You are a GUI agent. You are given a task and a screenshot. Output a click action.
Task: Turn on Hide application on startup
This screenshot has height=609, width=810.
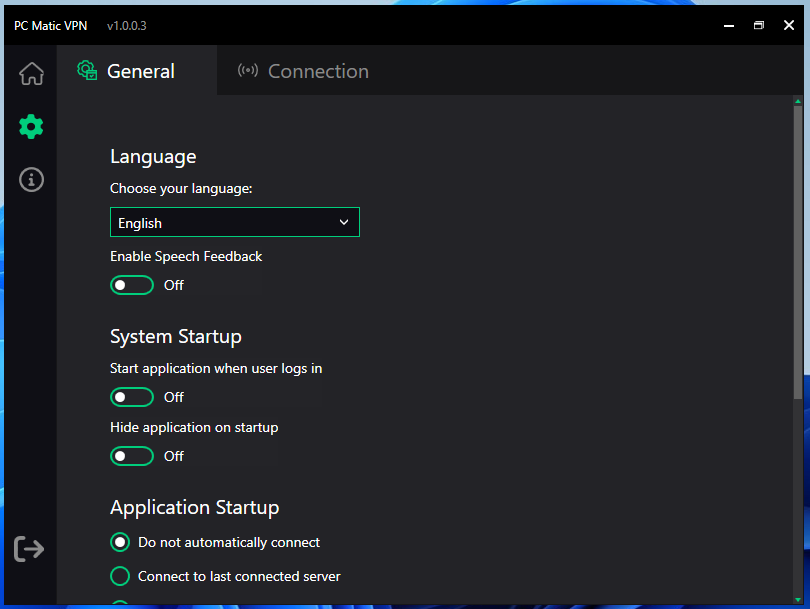pyautogui.click(x=132, y=456)
